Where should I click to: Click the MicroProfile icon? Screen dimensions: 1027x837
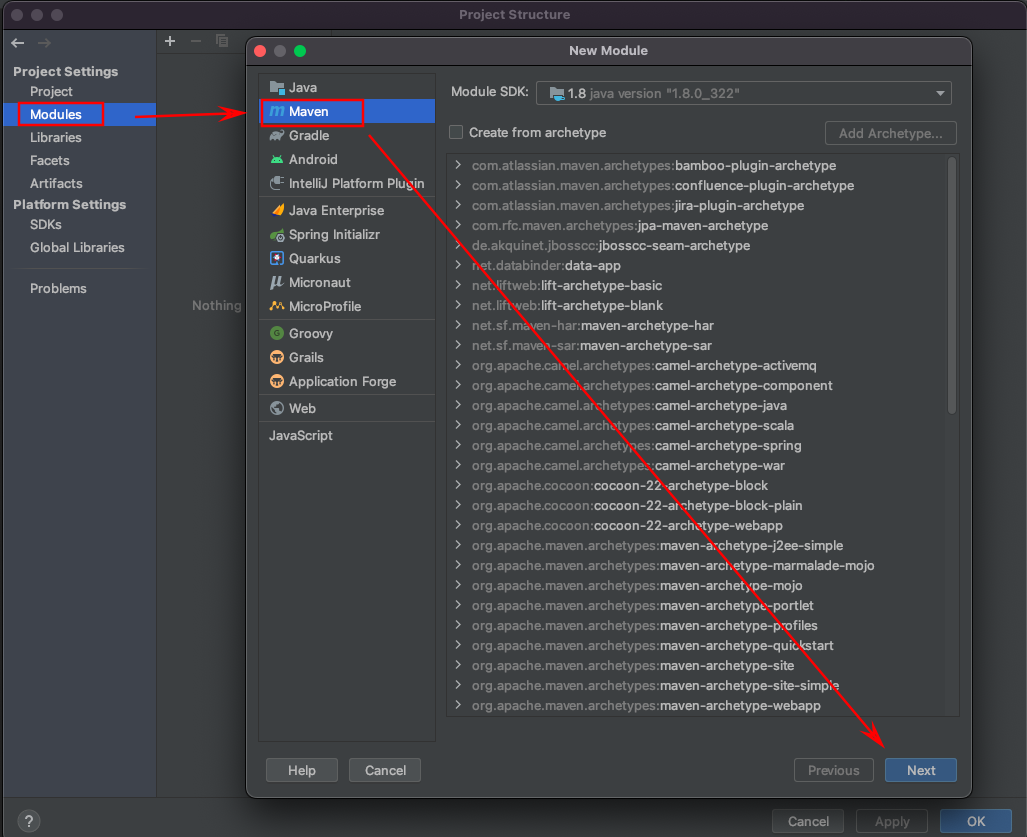click(277, 306)
